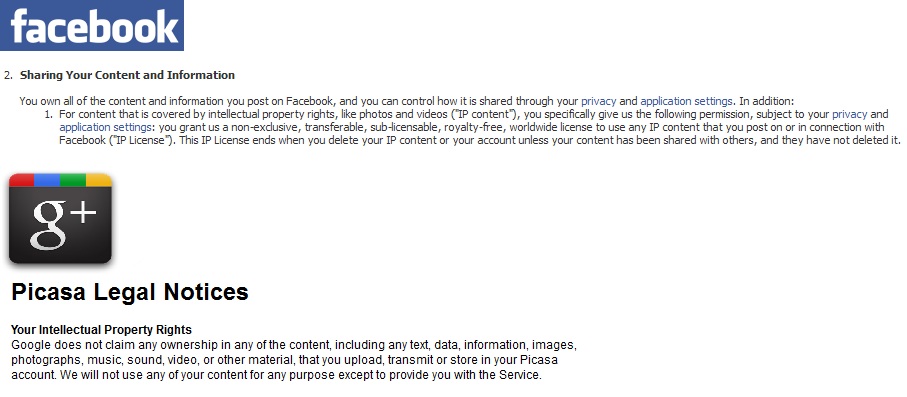Click Your Intellectual Property Rights subheading

click(101, 330)
